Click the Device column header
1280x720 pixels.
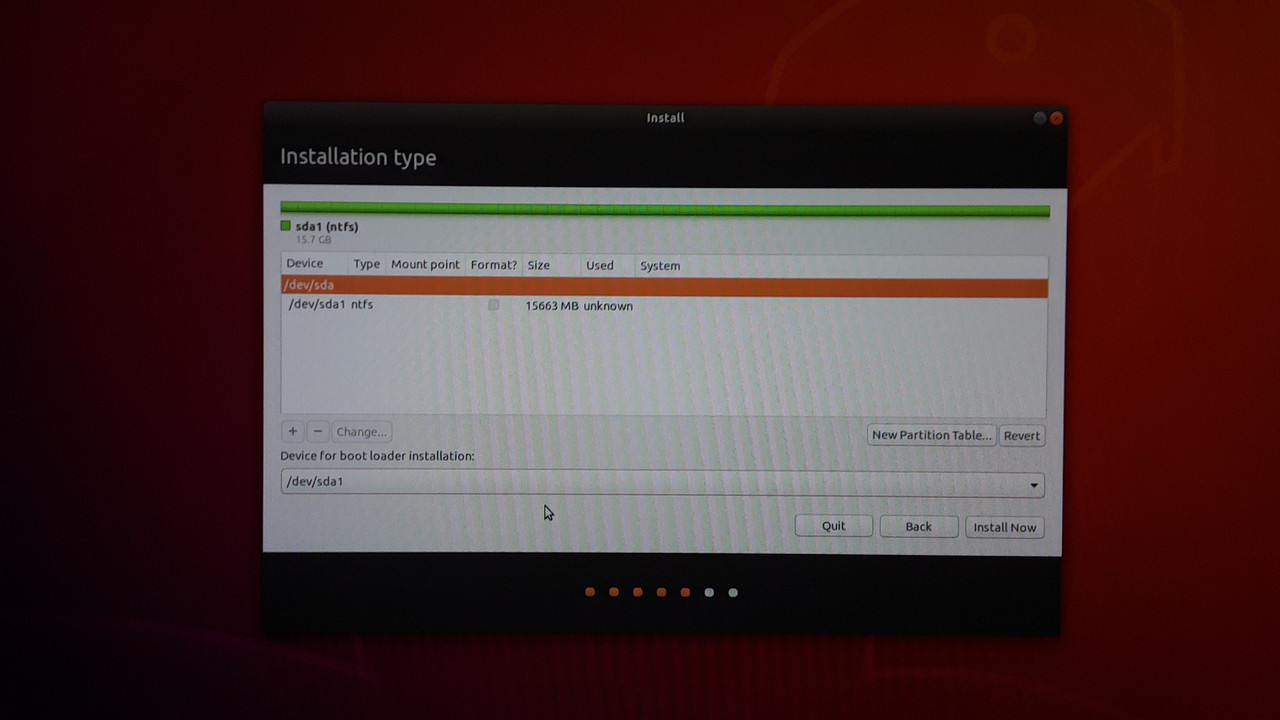(x=305, y=263)
